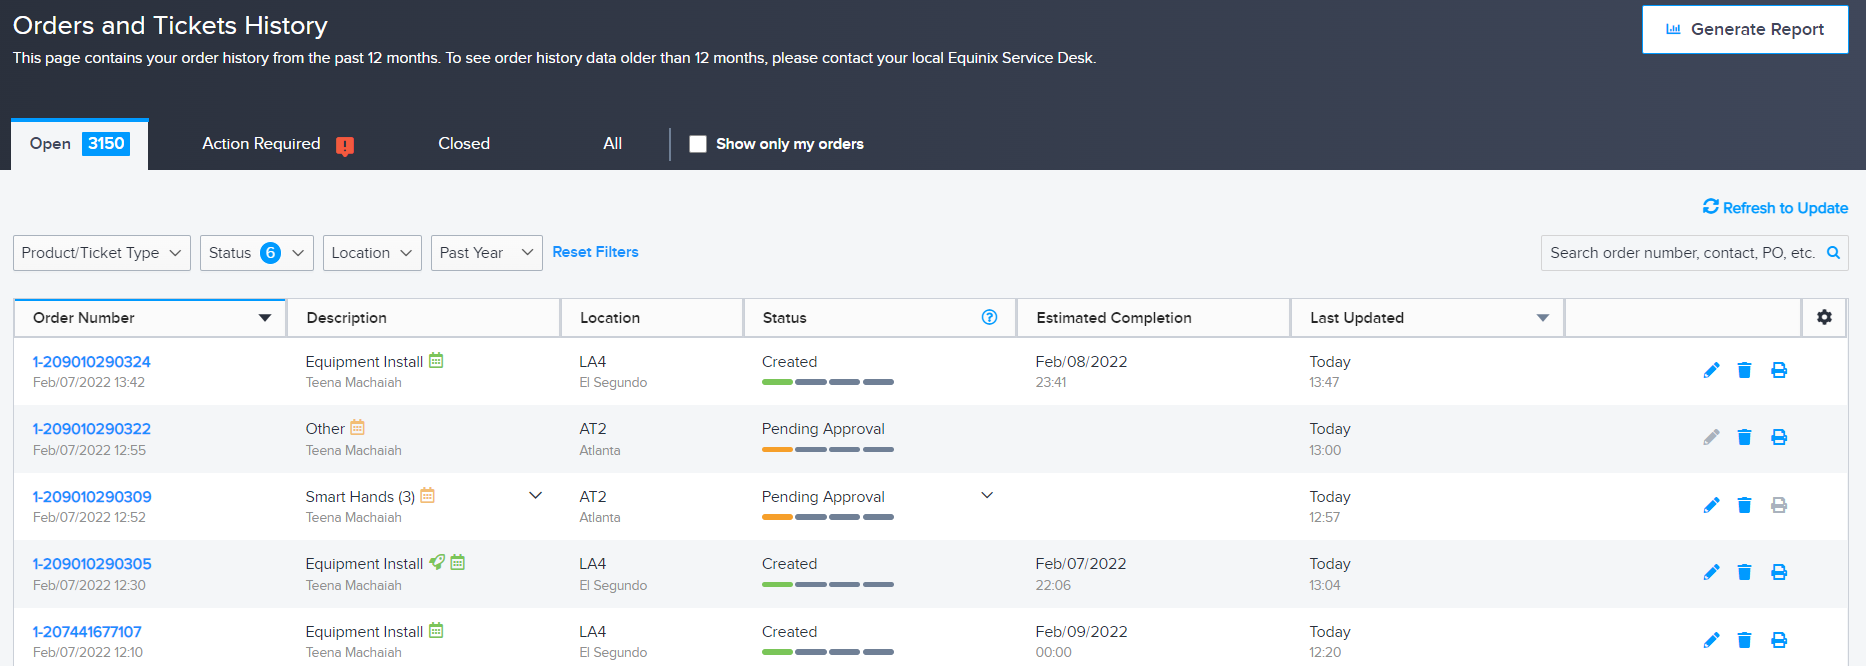Open table column settings gear
Viewport: 1866px width, 666px height.
[x=1824, y=317]
